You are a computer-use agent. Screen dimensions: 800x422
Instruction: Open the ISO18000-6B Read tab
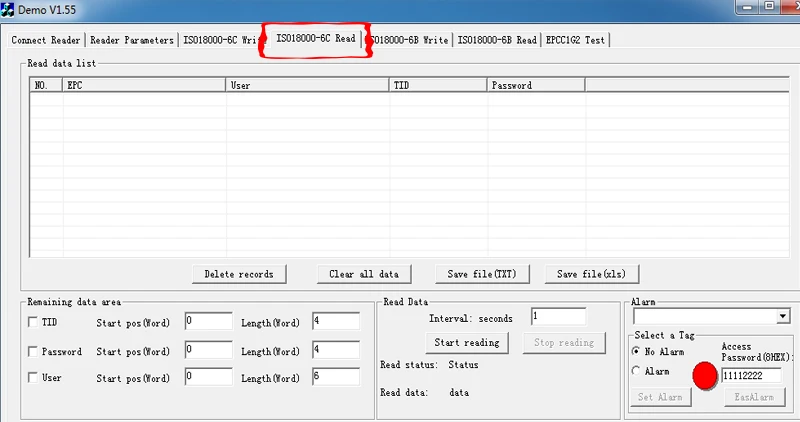pos(497,40)
